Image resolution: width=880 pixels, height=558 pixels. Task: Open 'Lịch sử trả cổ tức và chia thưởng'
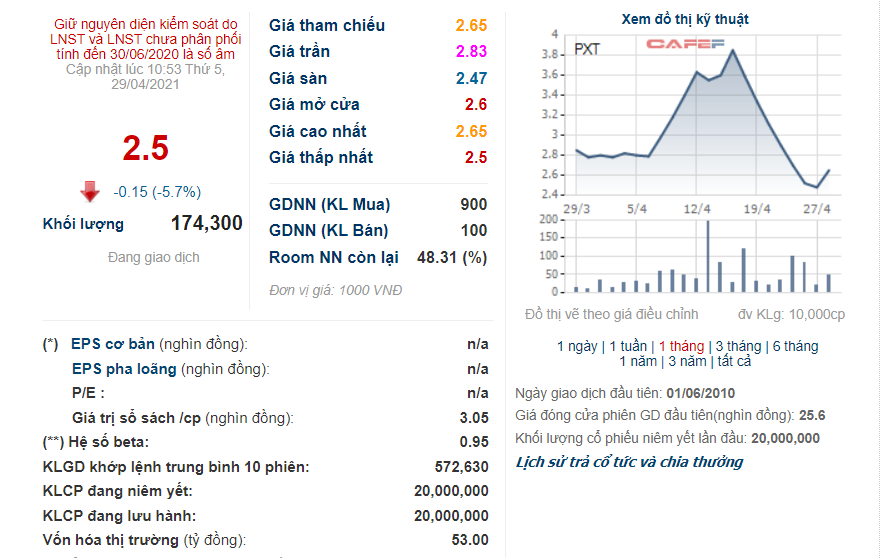pyautogui.click(x=629, y=462)
